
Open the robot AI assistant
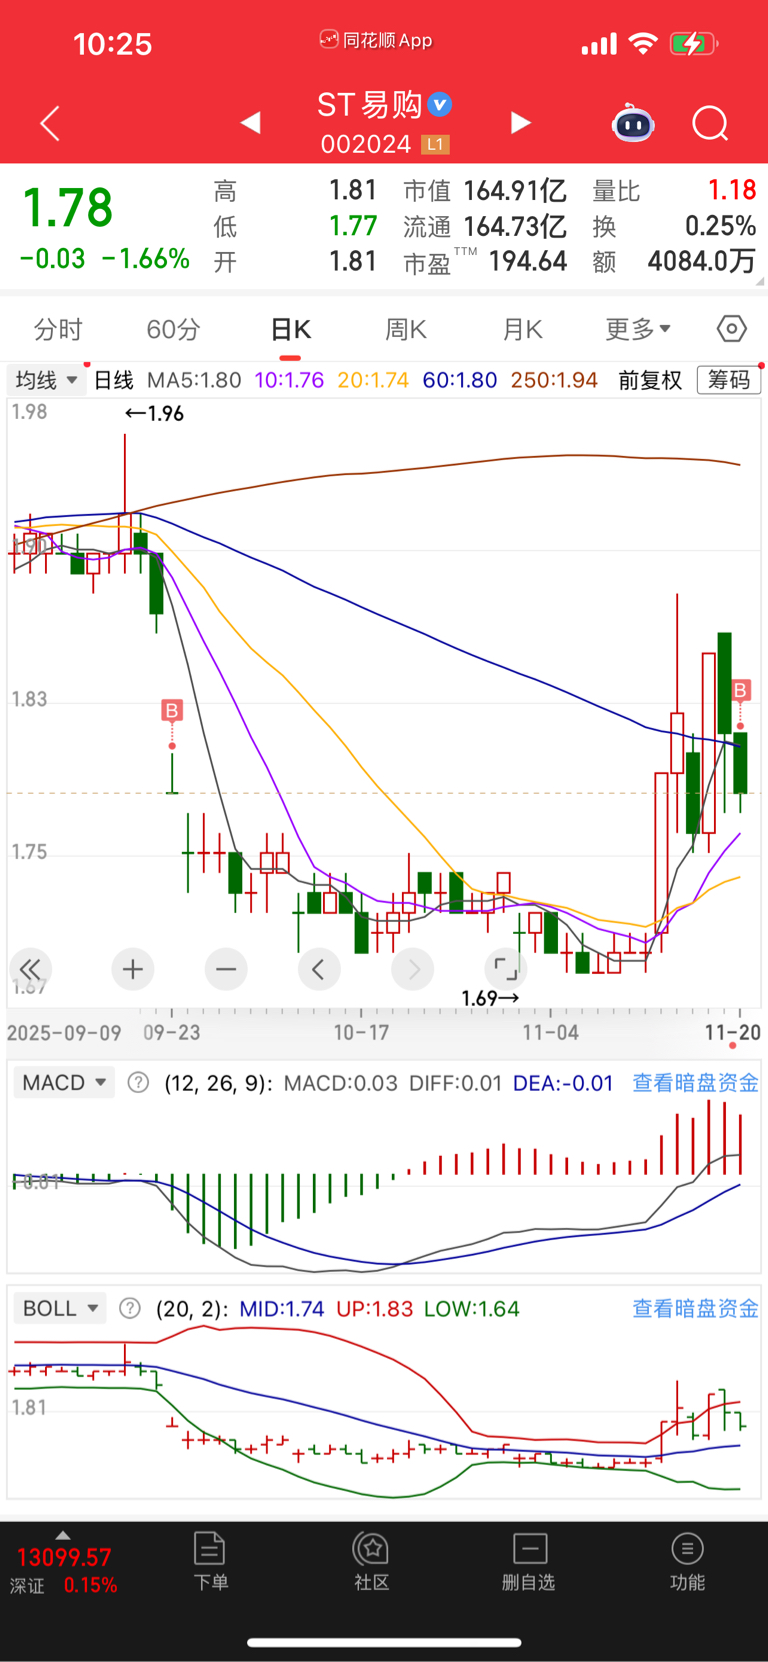point(633,123)
